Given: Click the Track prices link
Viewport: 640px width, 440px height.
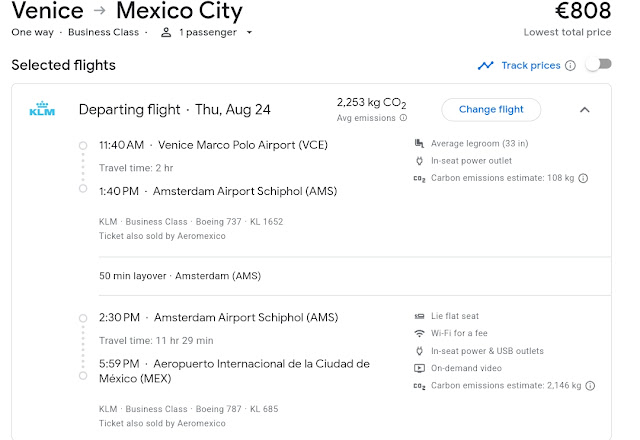Looking at the screenshot, I should pos(531,65).
